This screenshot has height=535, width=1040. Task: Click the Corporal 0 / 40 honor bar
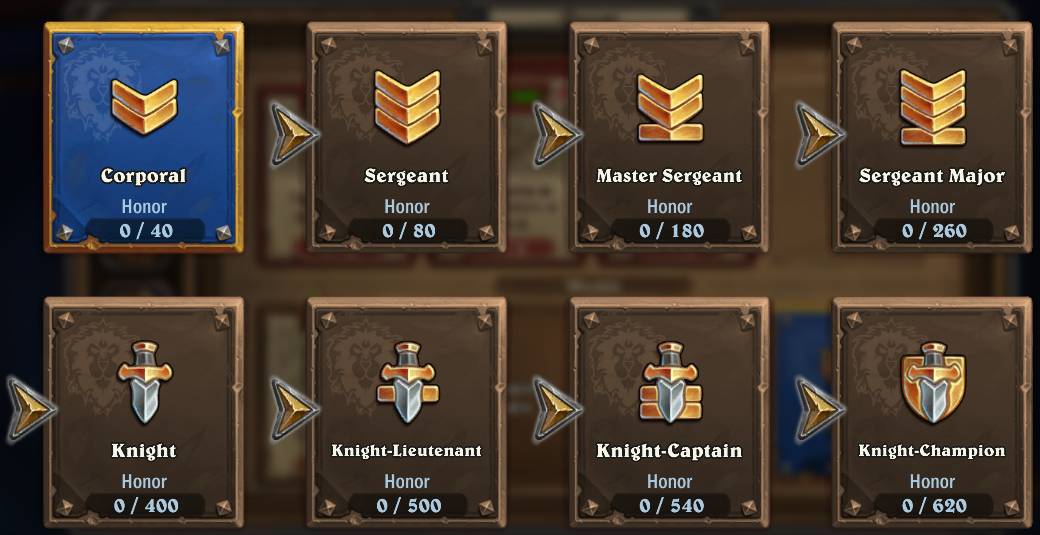(144, 231)
